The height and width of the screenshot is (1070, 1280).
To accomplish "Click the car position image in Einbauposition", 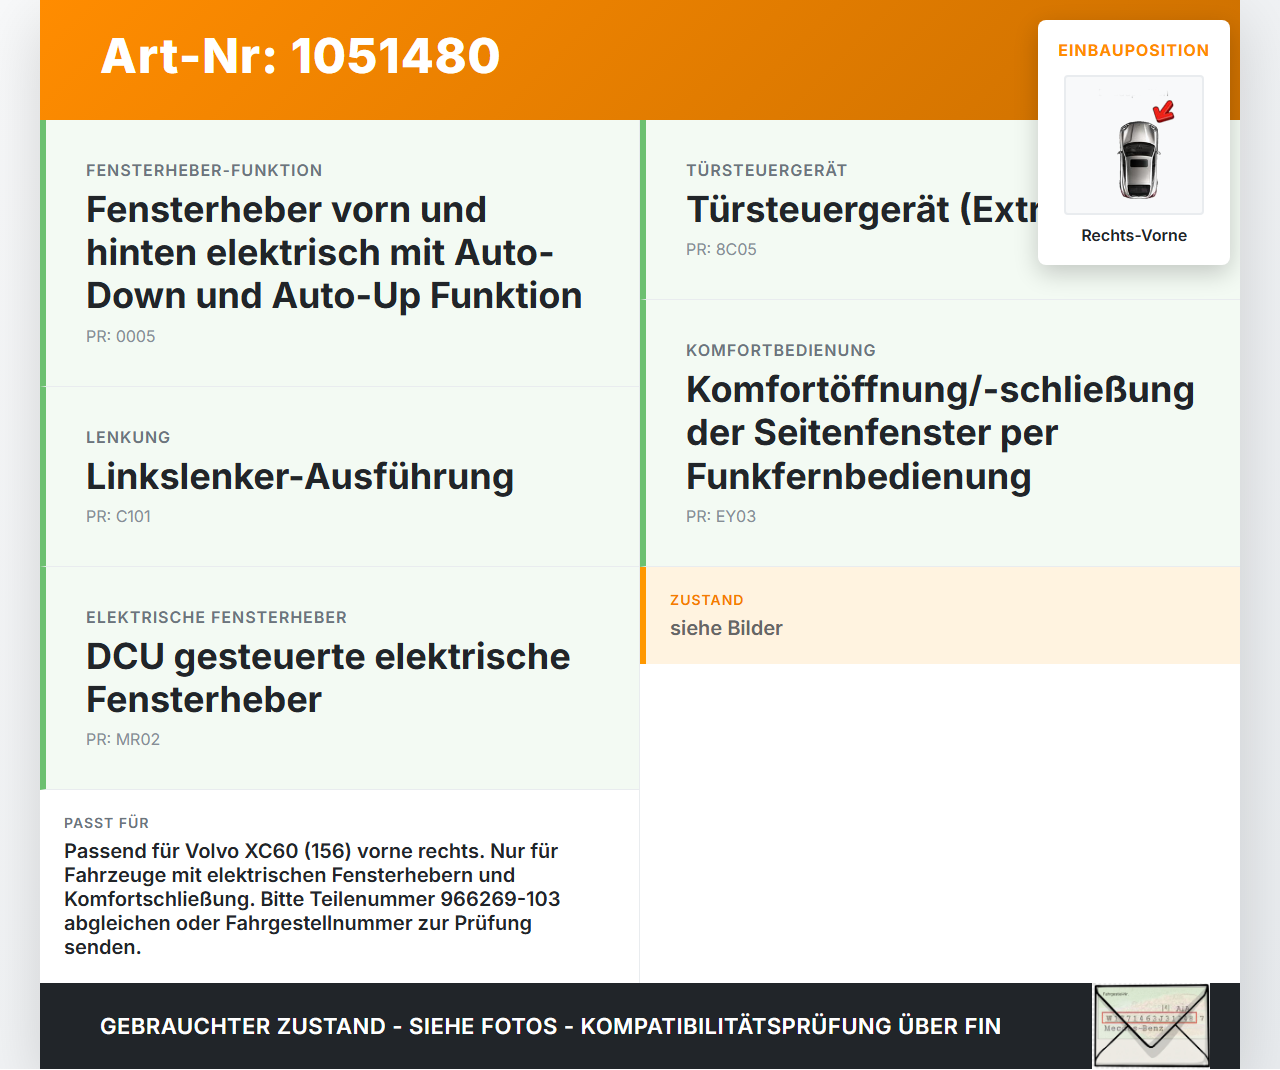I will click(1134, 145).
